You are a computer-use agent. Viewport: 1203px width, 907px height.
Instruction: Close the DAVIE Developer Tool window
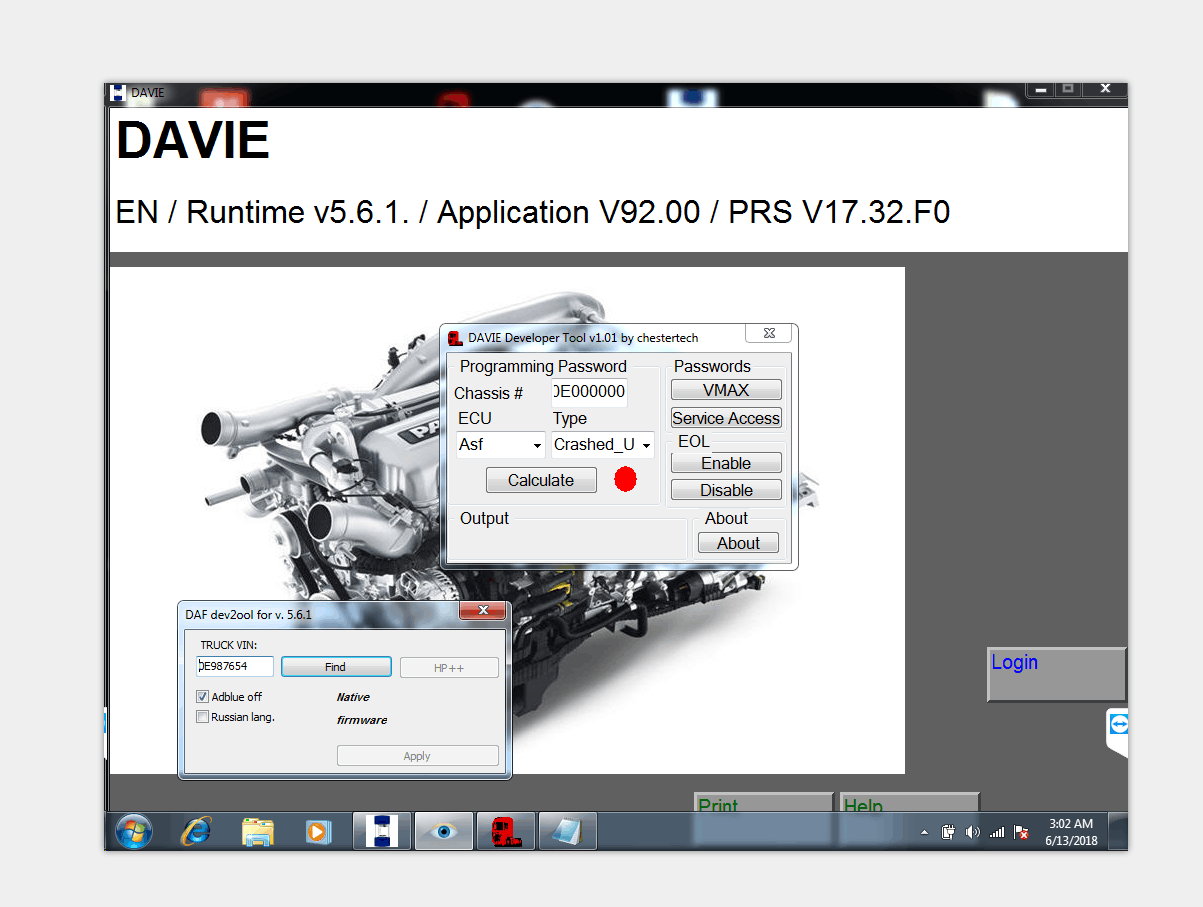point(769,335)
